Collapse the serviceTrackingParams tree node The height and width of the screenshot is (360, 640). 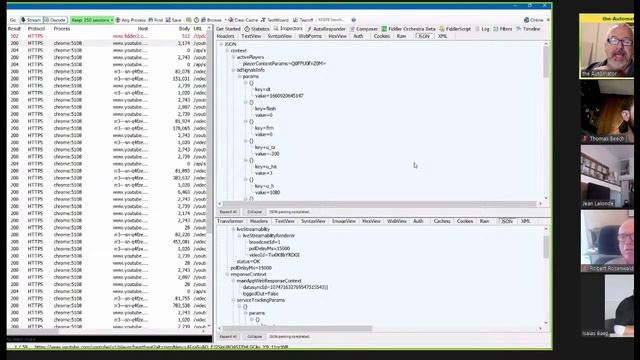[x=233, y=300]
